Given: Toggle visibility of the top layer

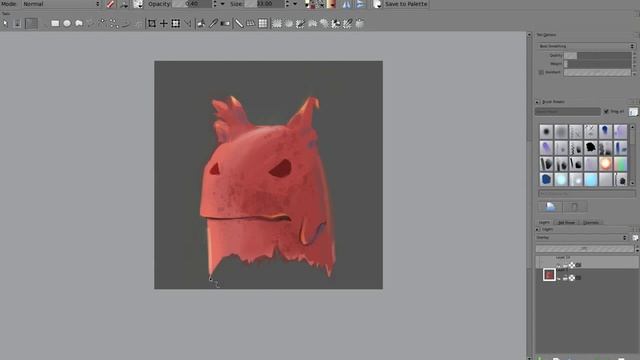Looking at the screenshot, I should point(559,265).
